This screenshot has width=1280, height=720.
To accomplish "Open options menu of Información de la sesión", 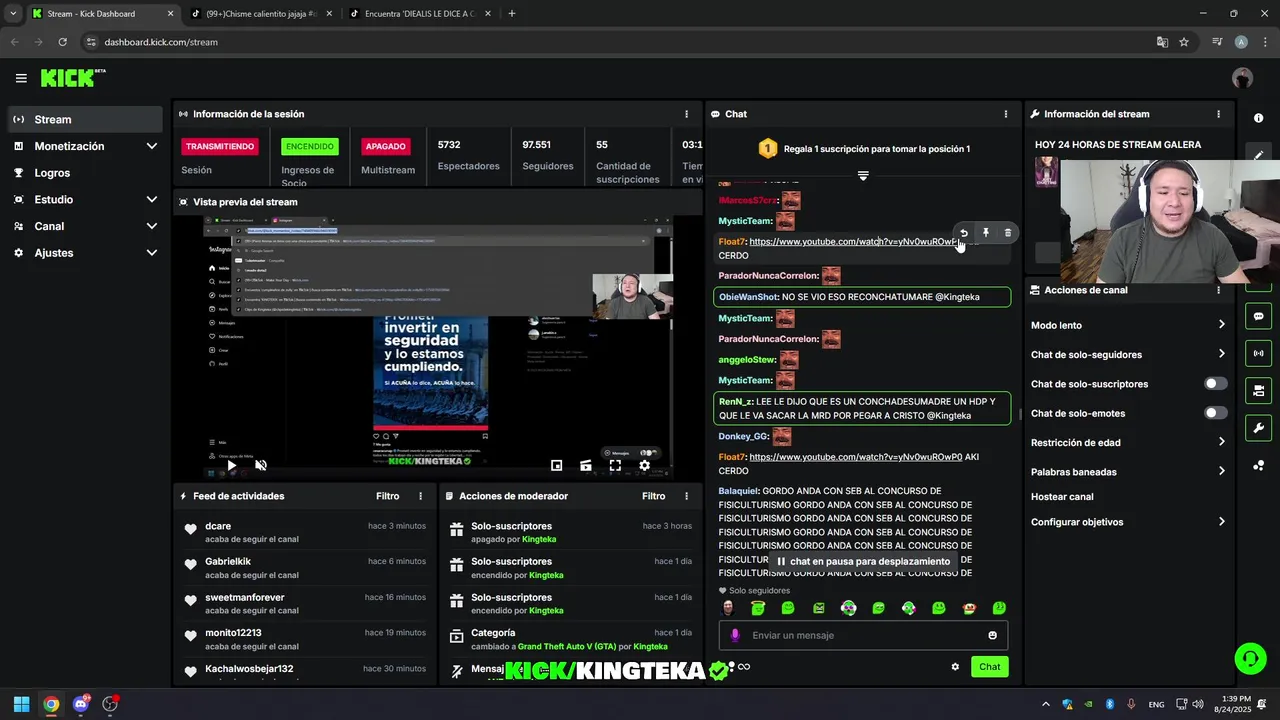I will pyautogui.click(x=686, y=114).
